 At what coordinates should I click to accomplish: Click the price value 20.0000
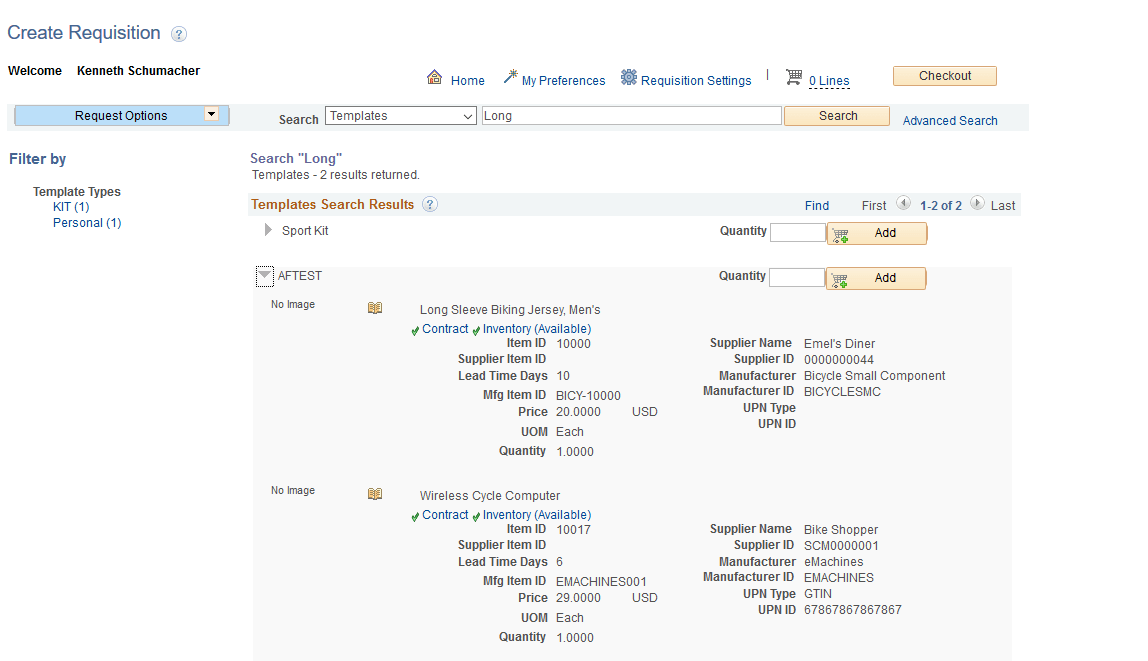pyautogui.click(x=578, y=411)
